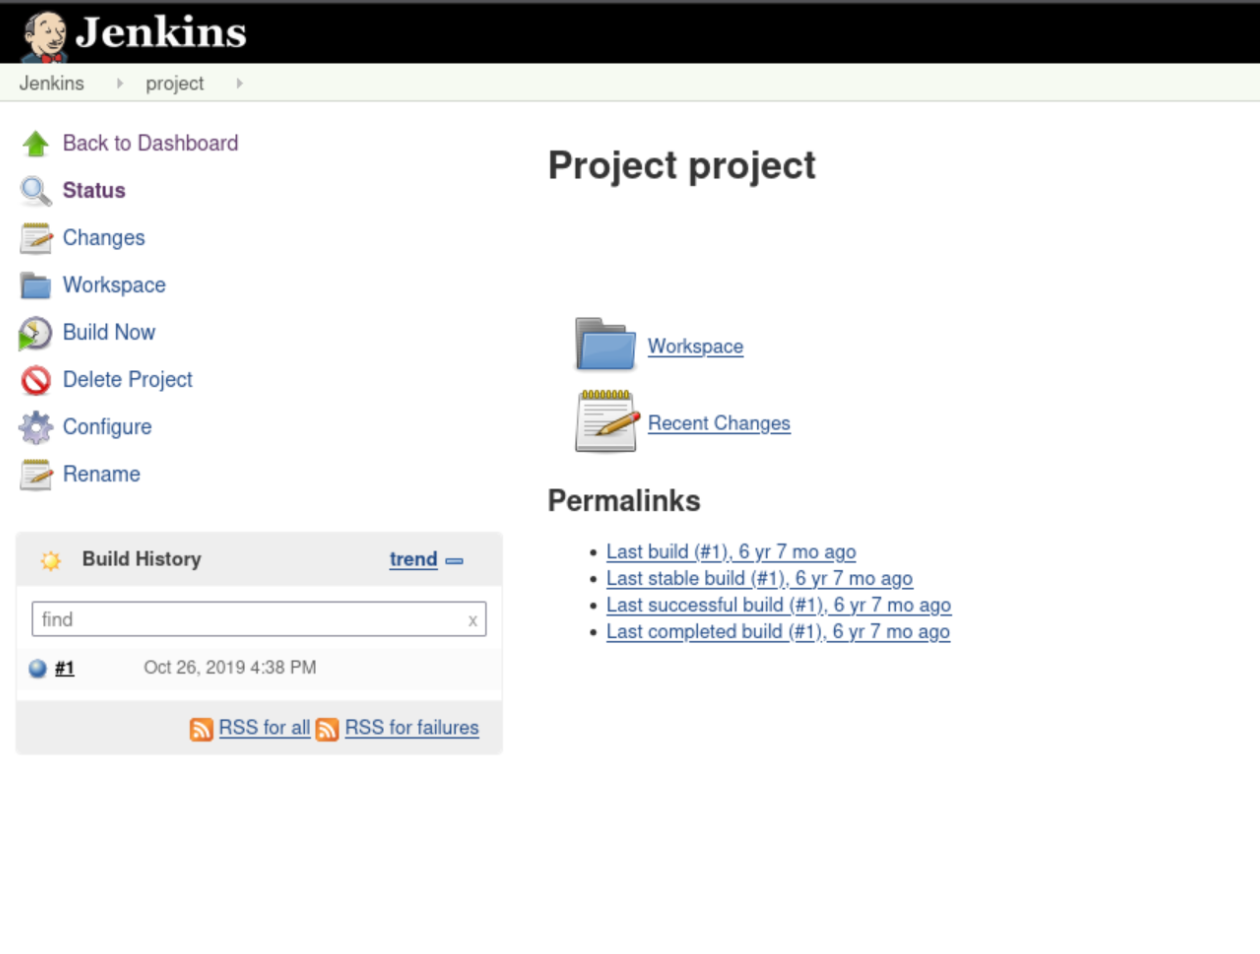Viewport: 1260px width, 954px height.
Task: Click the notepad Rename icon
Action: [x=36, y=474]
